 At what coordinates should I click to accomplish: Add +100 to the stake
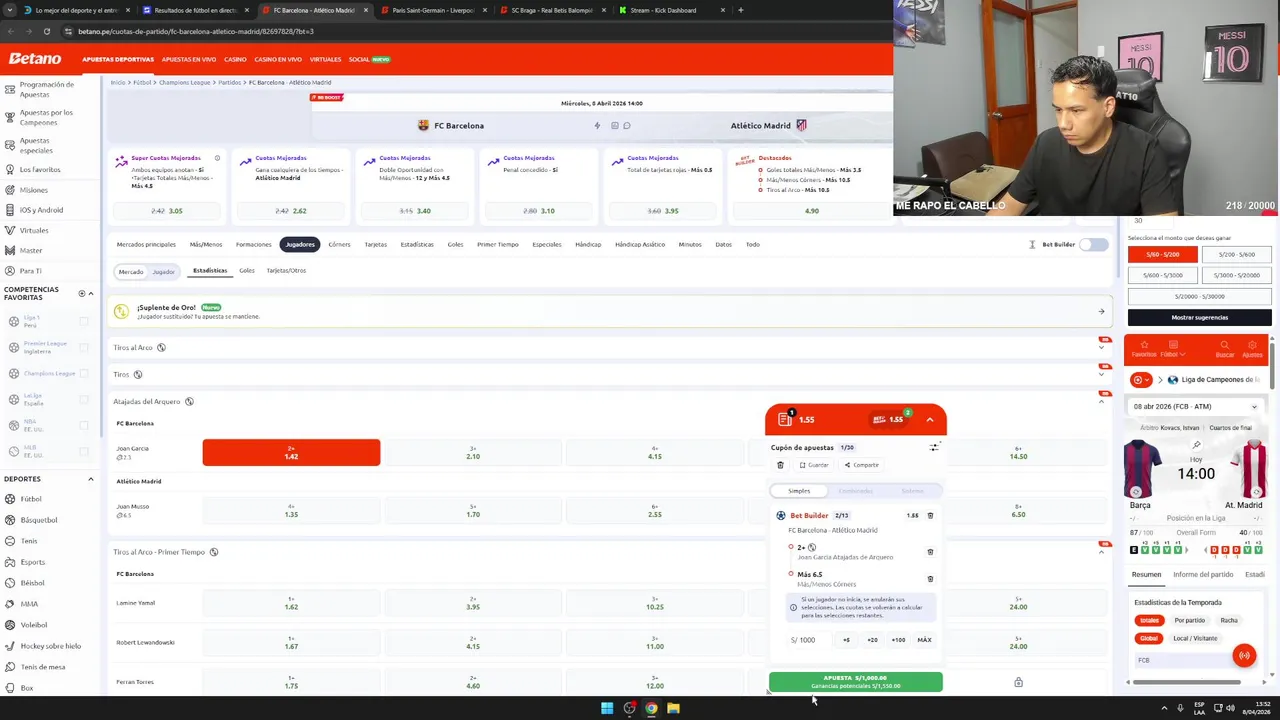point(898,640)
